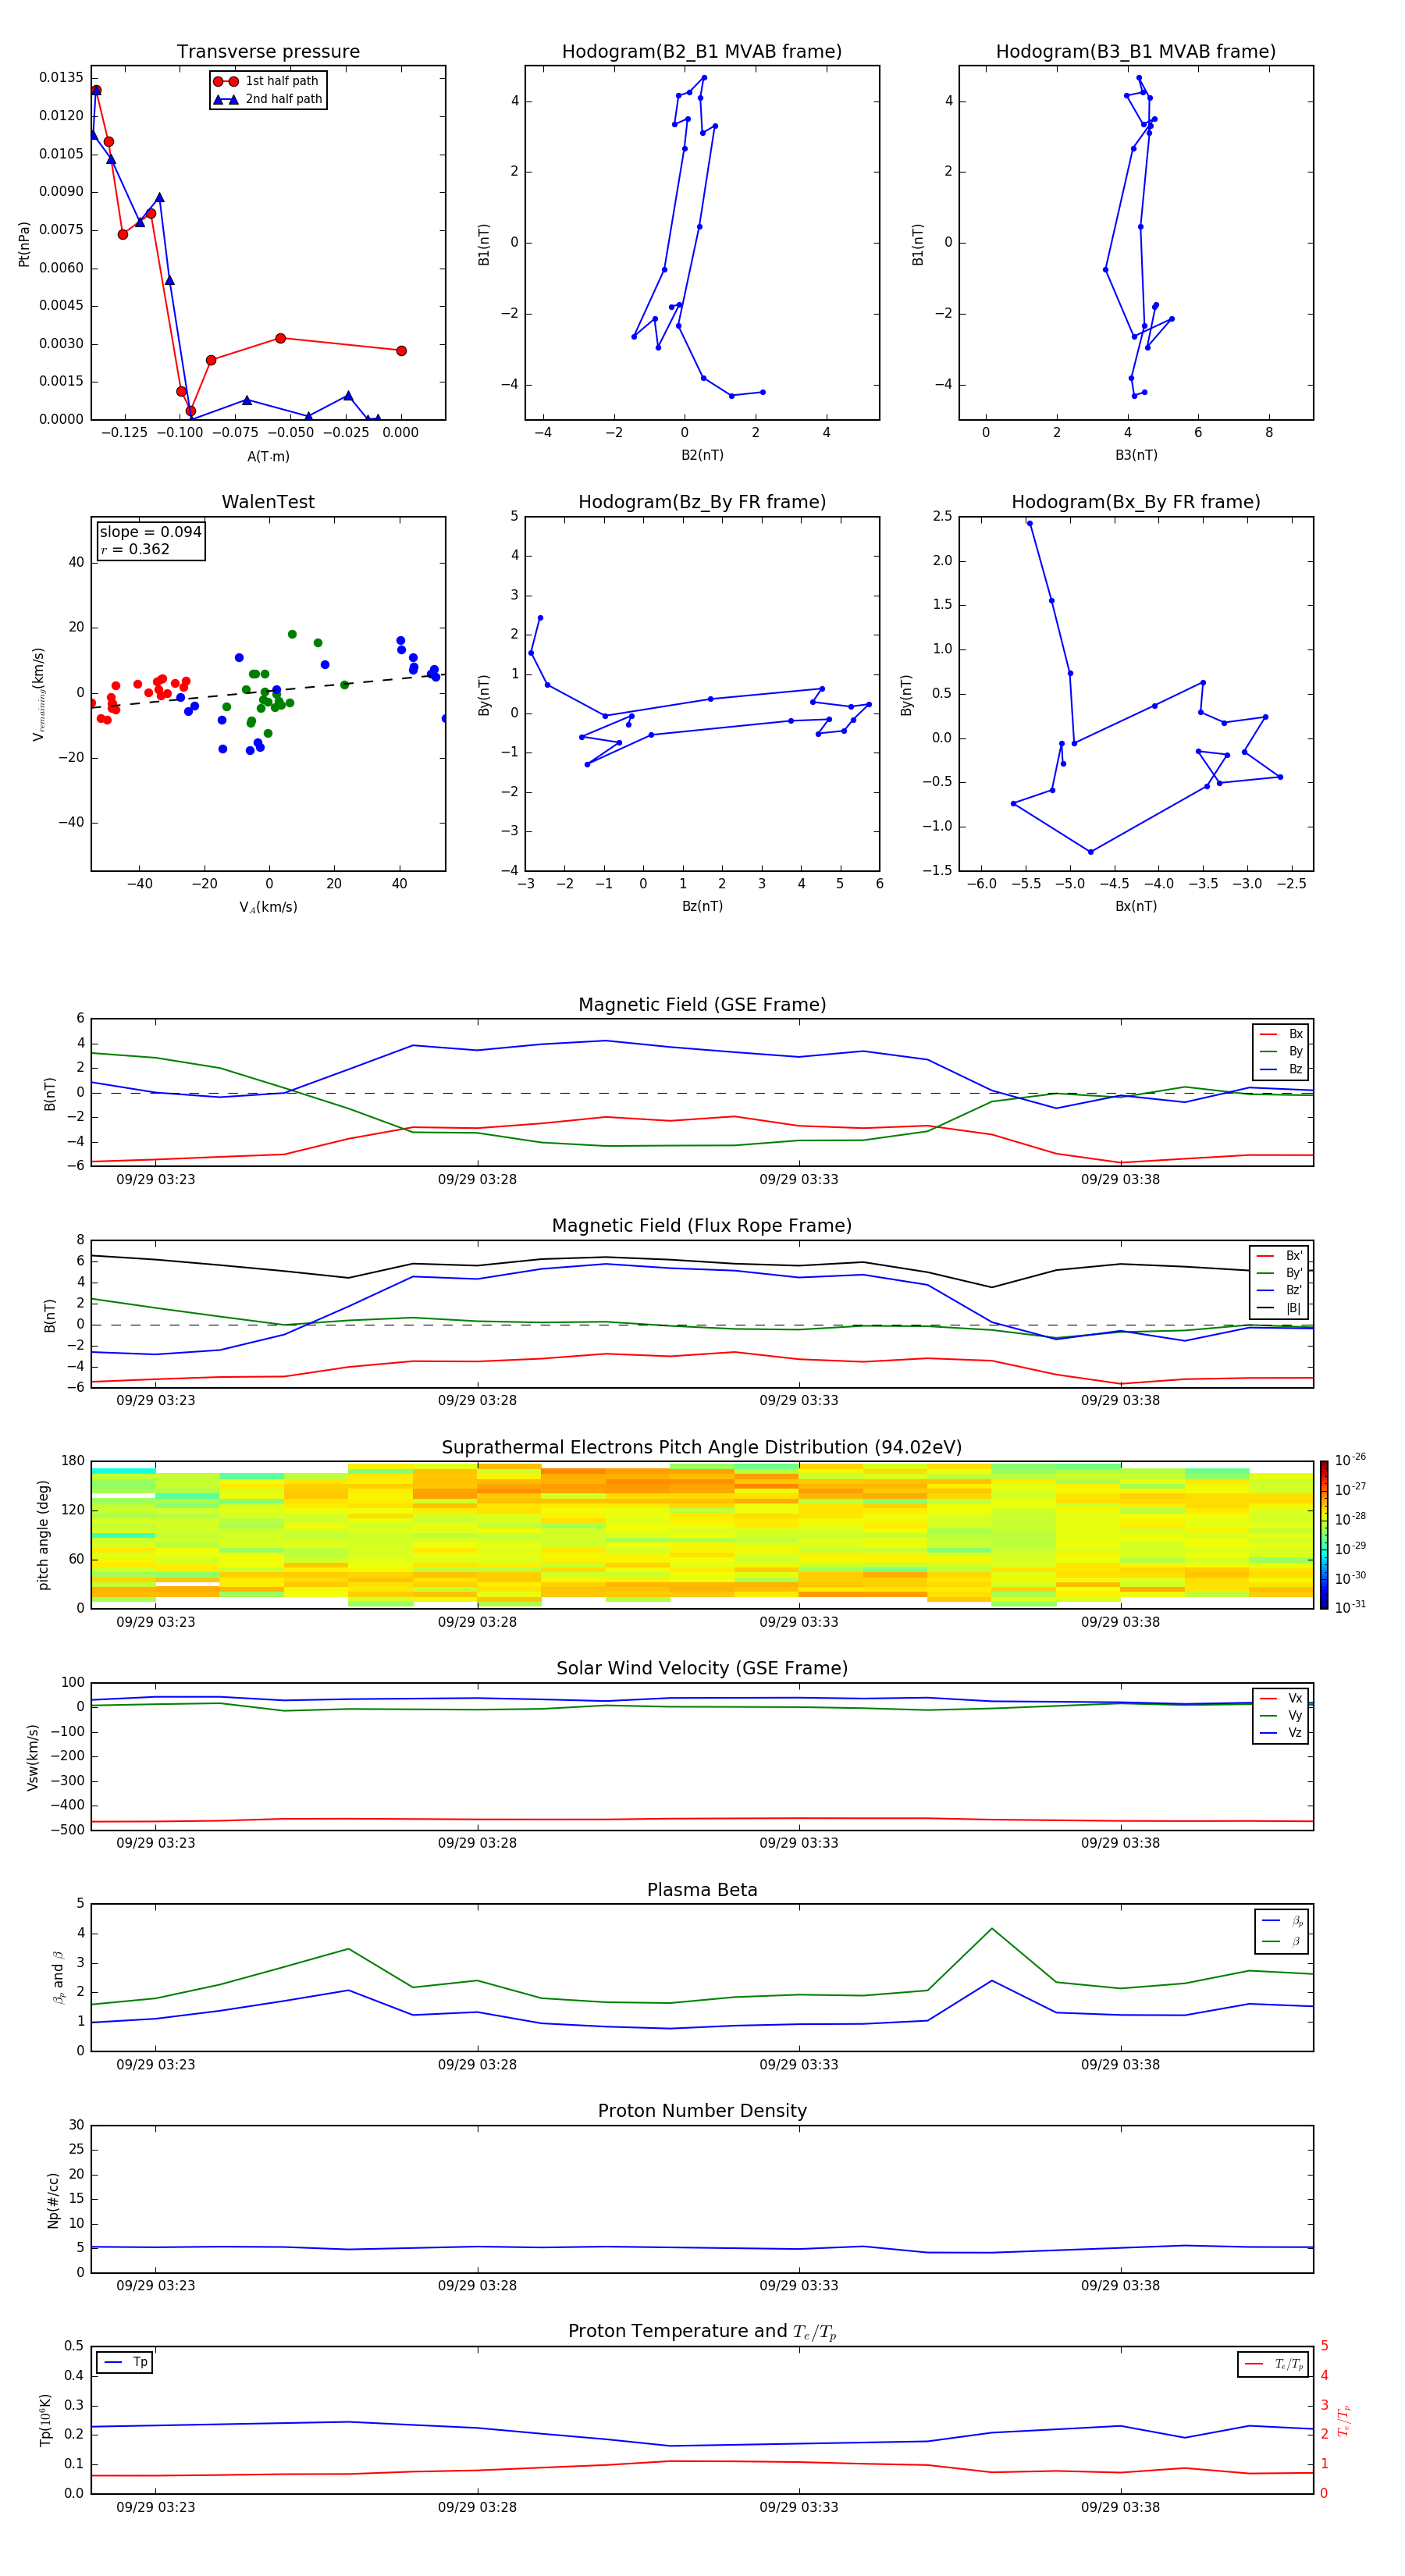Click the 'Hodogram(B3_B1 MVAB frame)' title

click(1136, 51)
